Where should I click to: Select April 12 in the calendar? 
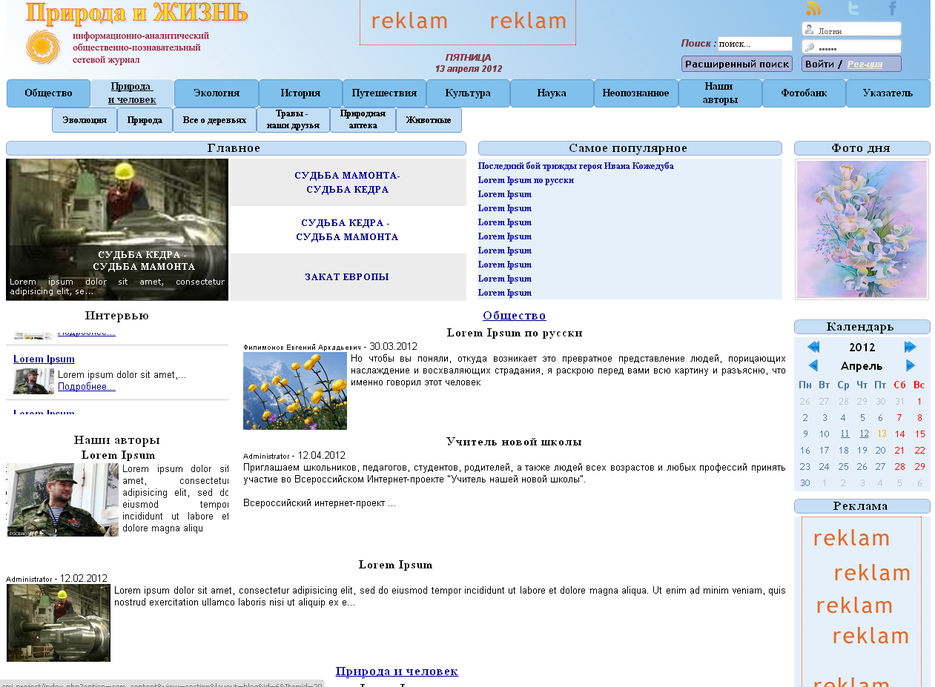[863, 434]
